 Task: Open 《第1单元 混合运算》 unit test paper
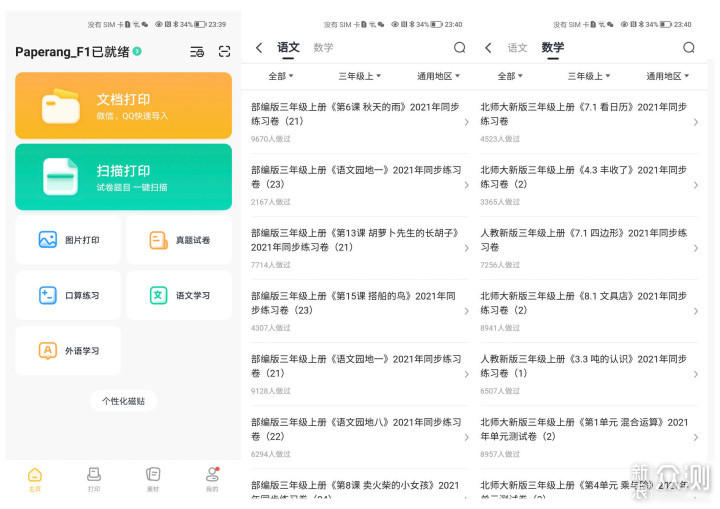(589, 437)
